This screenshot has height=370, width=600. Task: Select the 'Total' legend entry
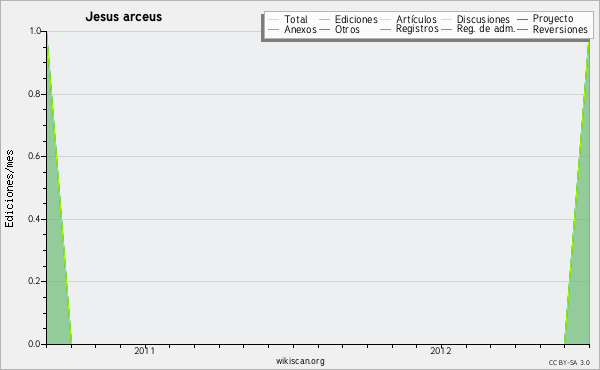point(296,19)
